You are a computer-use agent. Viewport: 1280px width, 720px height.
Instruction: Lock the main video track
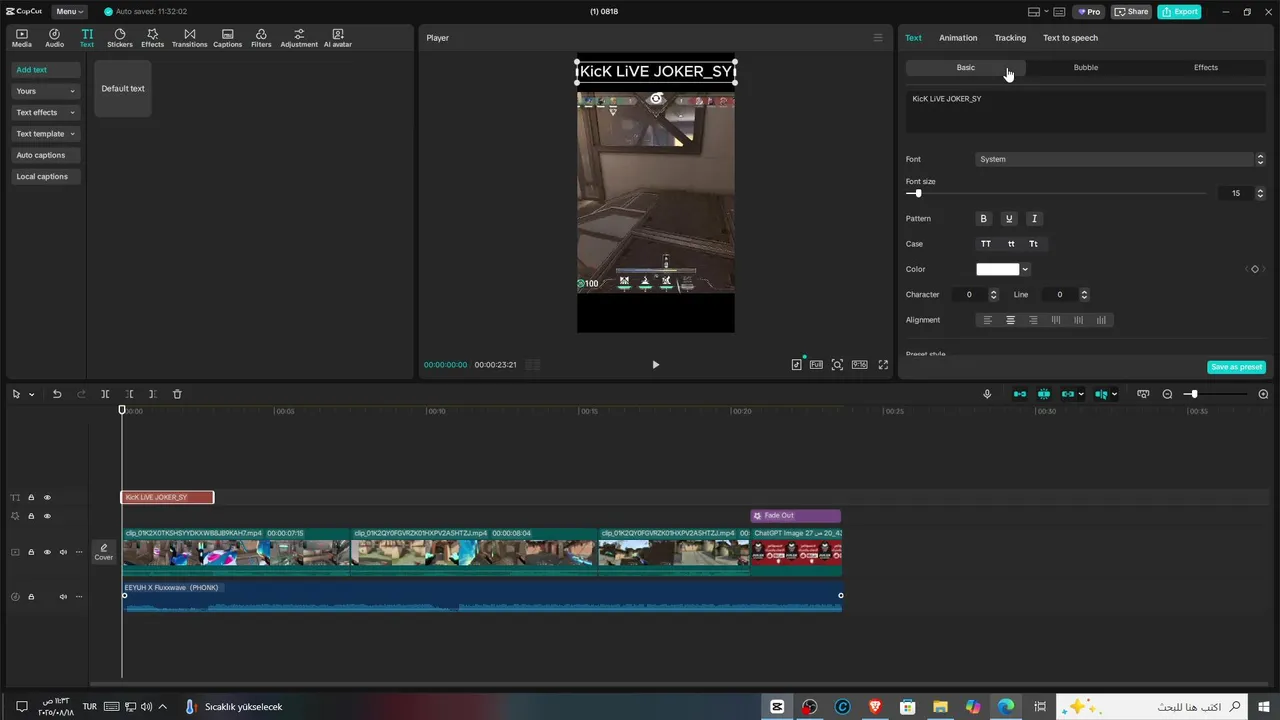coord(31,552)
